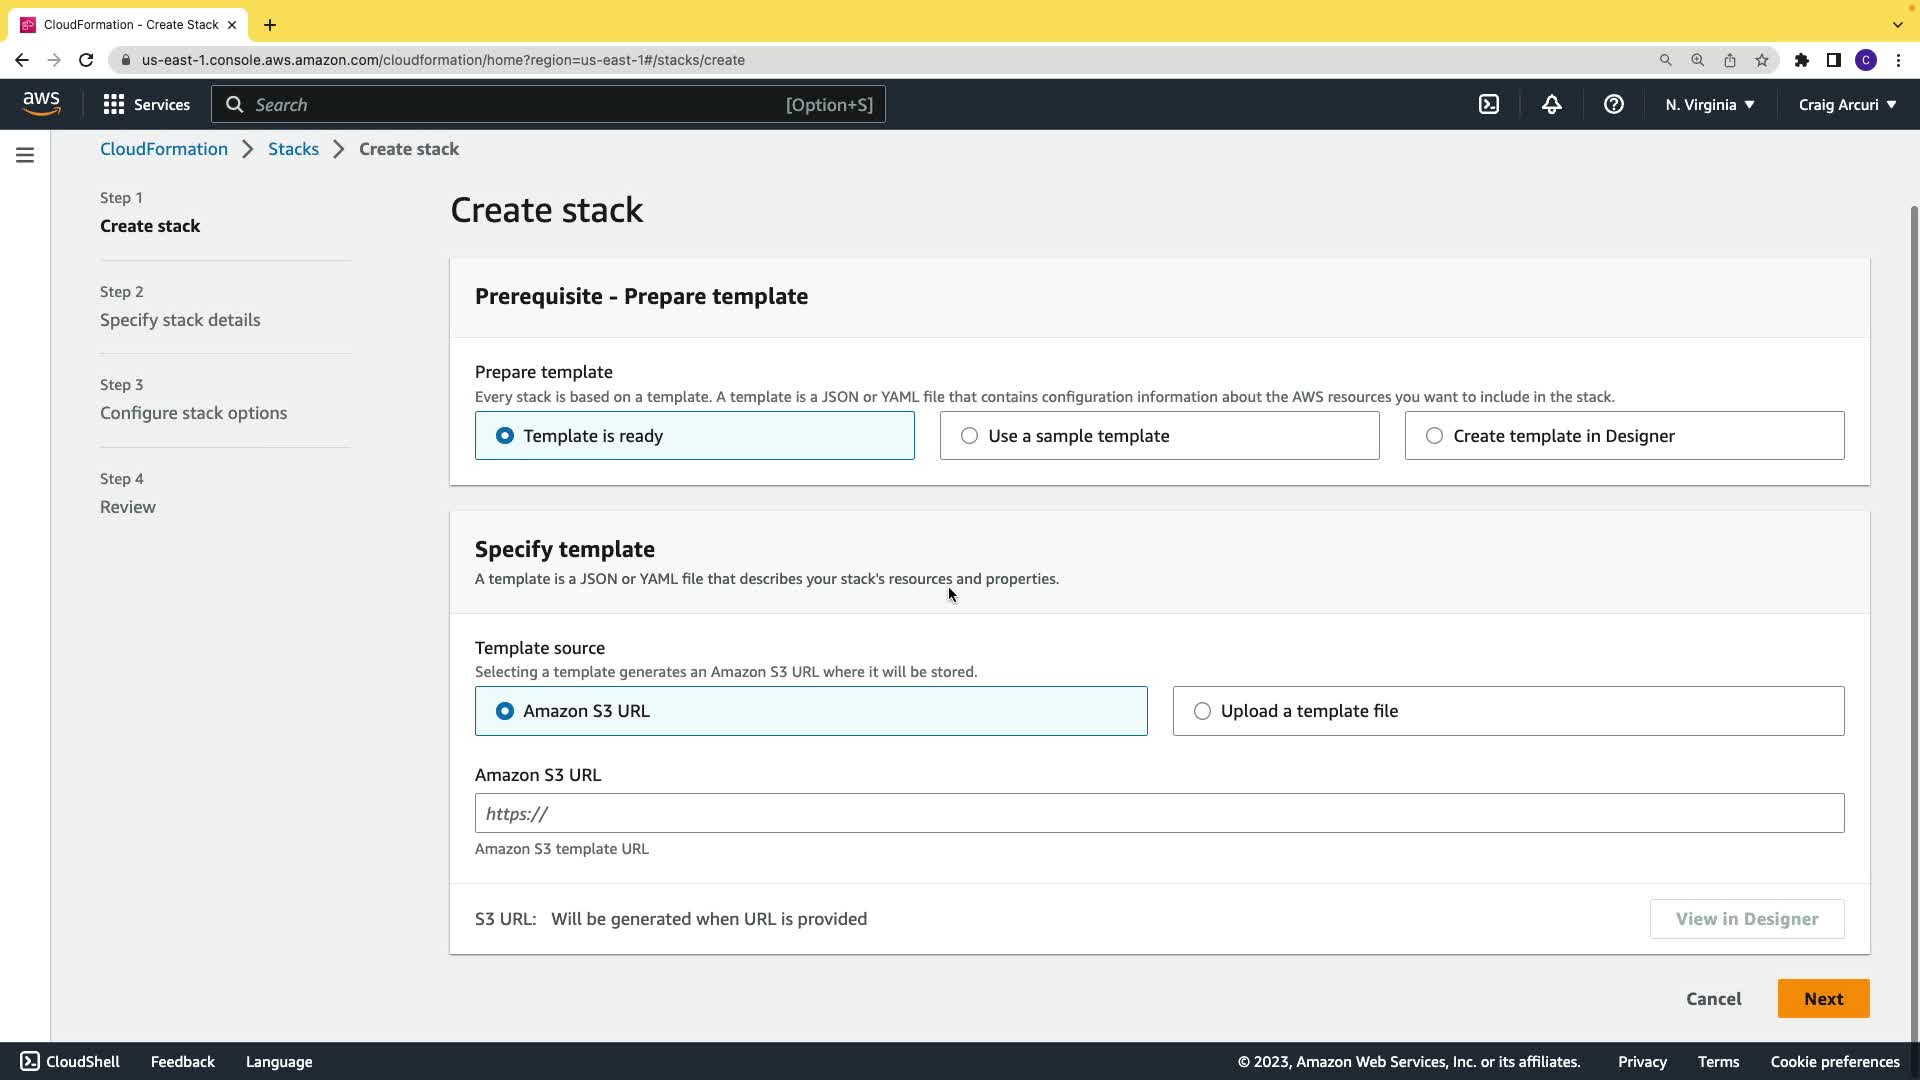
Task: Expand the side navigation hamburger menu
Action: click(x=25, y=155)
